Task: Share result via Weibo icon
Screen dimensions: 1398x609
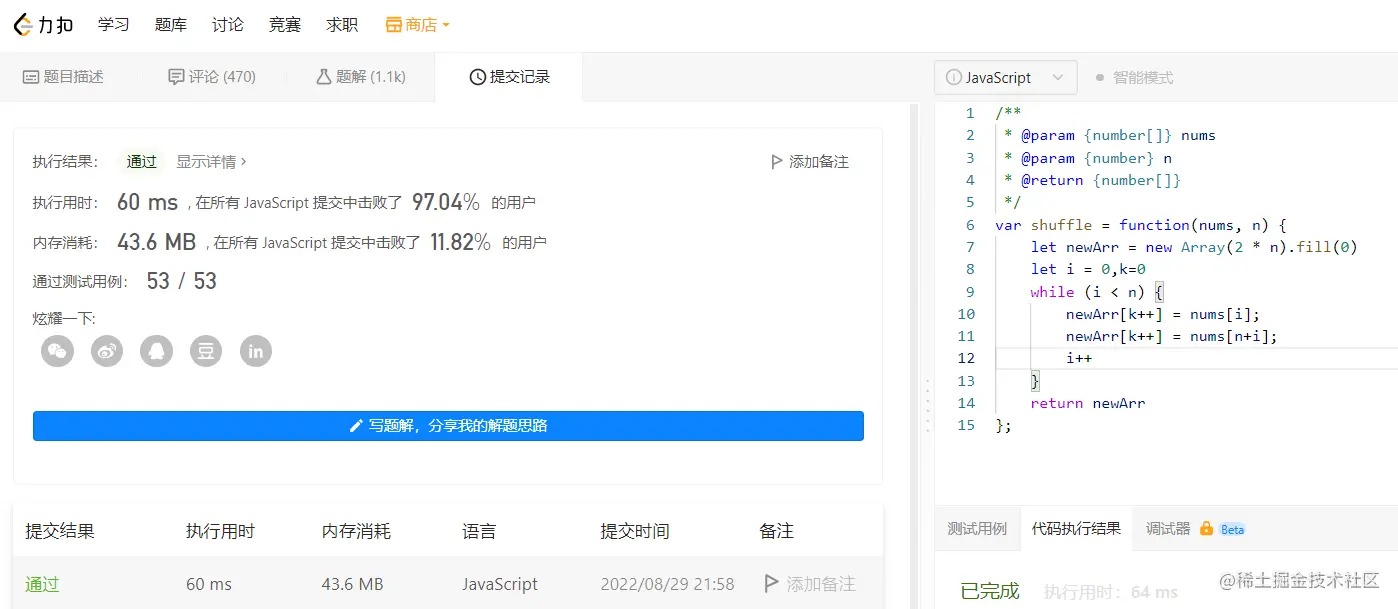Action: coord(107,350)
